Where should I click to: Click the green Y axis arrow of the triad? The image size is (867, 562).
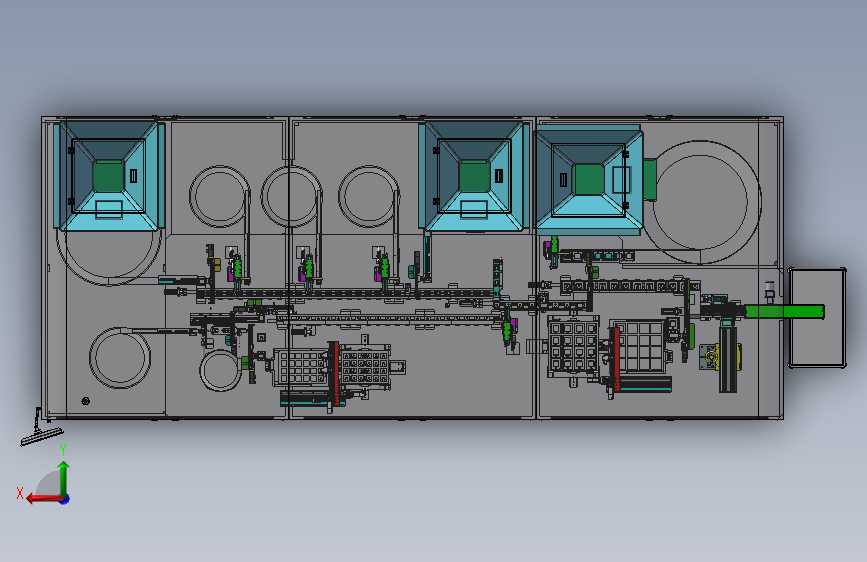[64, 478]
